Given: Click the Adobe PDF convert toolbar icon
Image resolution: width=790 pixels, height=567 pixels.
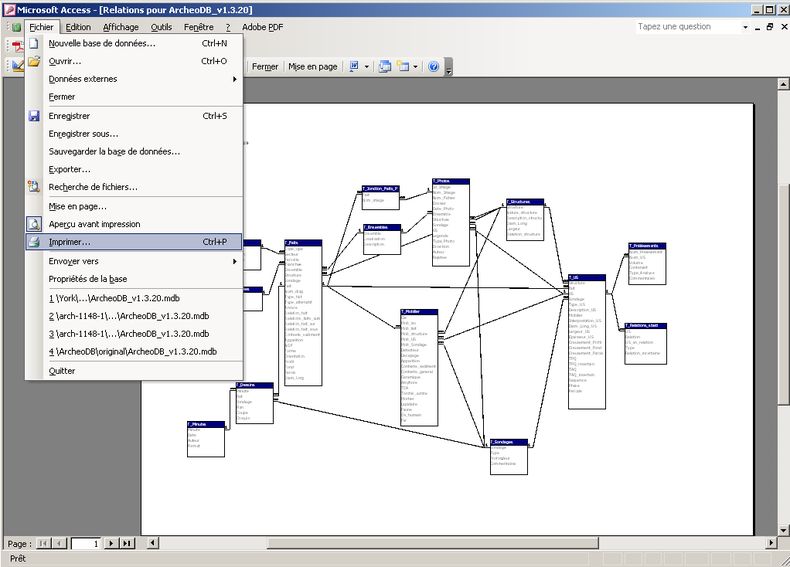Looking at the screenshot, I should coord(18,46).
